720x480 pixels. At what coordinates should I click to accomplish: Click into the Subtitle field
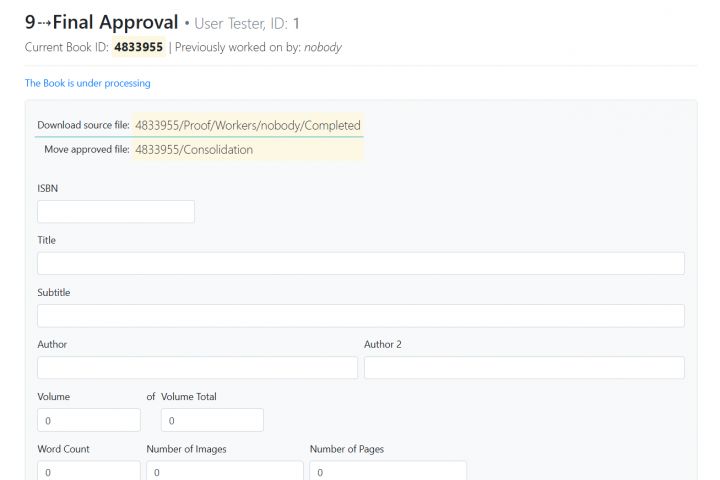tap(360, 316)
